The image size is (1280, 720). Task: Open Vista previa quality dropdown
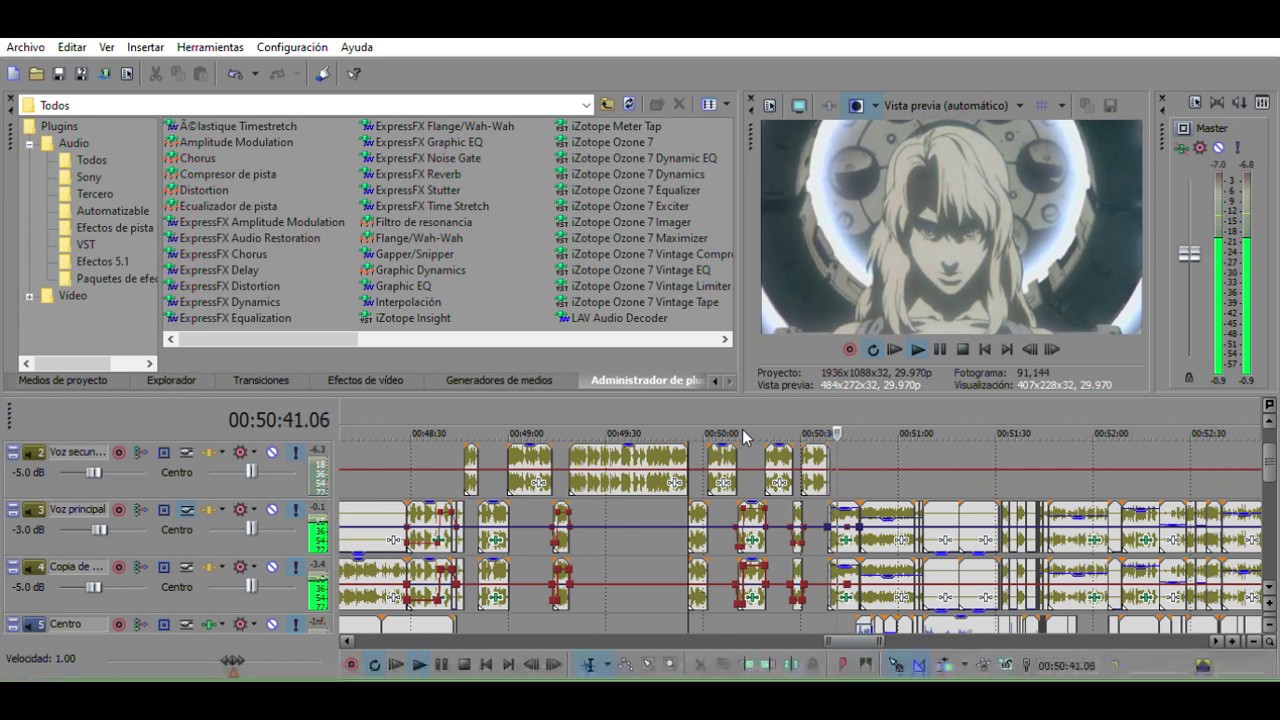[1020, 105]
